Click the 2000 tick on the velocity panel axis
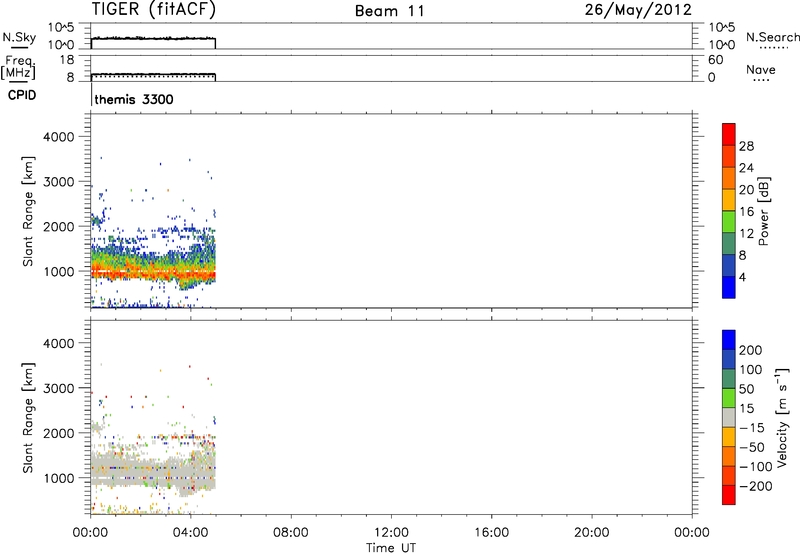 59,433
